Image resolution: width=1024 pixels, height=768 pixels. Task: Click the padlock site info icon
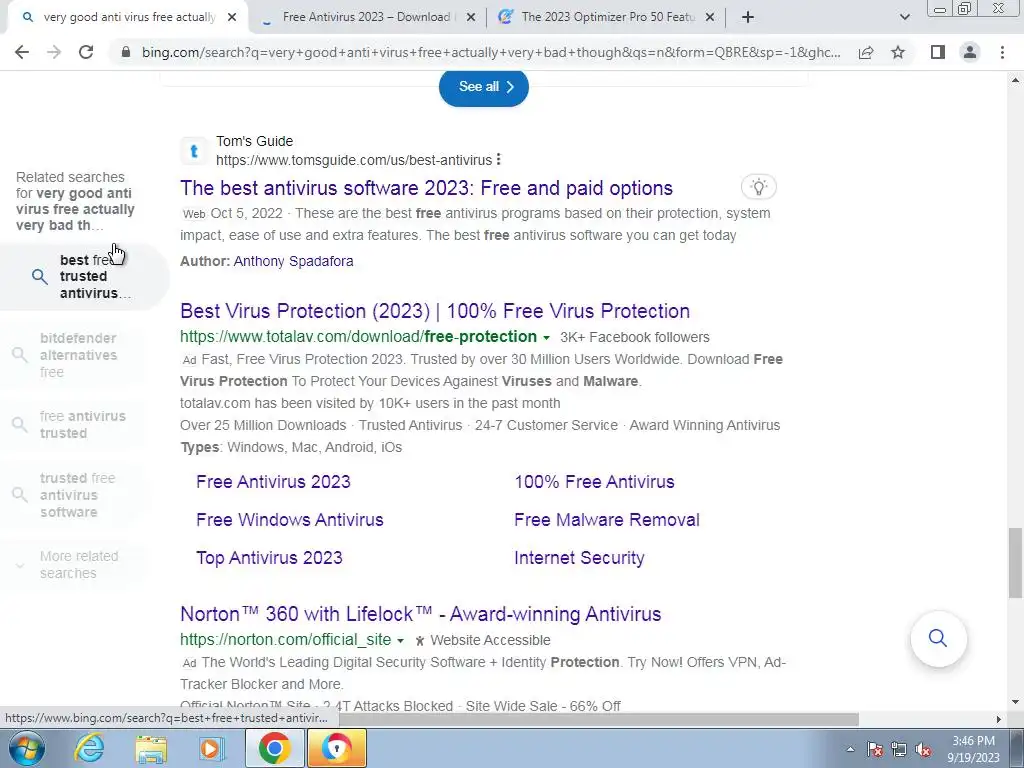click(x=126, y=52)
